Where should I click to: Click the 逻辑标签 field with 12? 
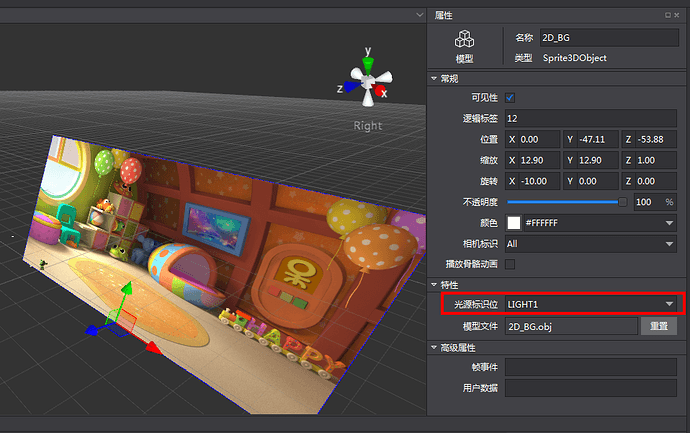[x=591, y=118]
